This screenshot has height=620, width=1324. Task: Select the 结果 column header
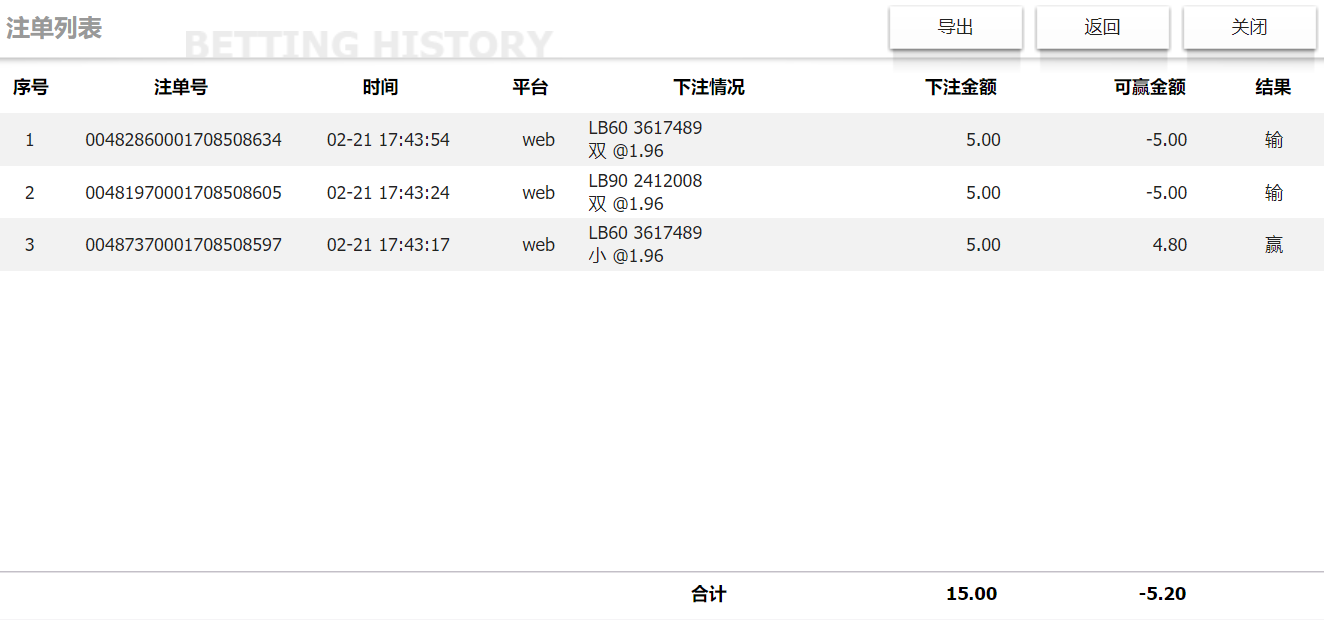point(1273,87)
